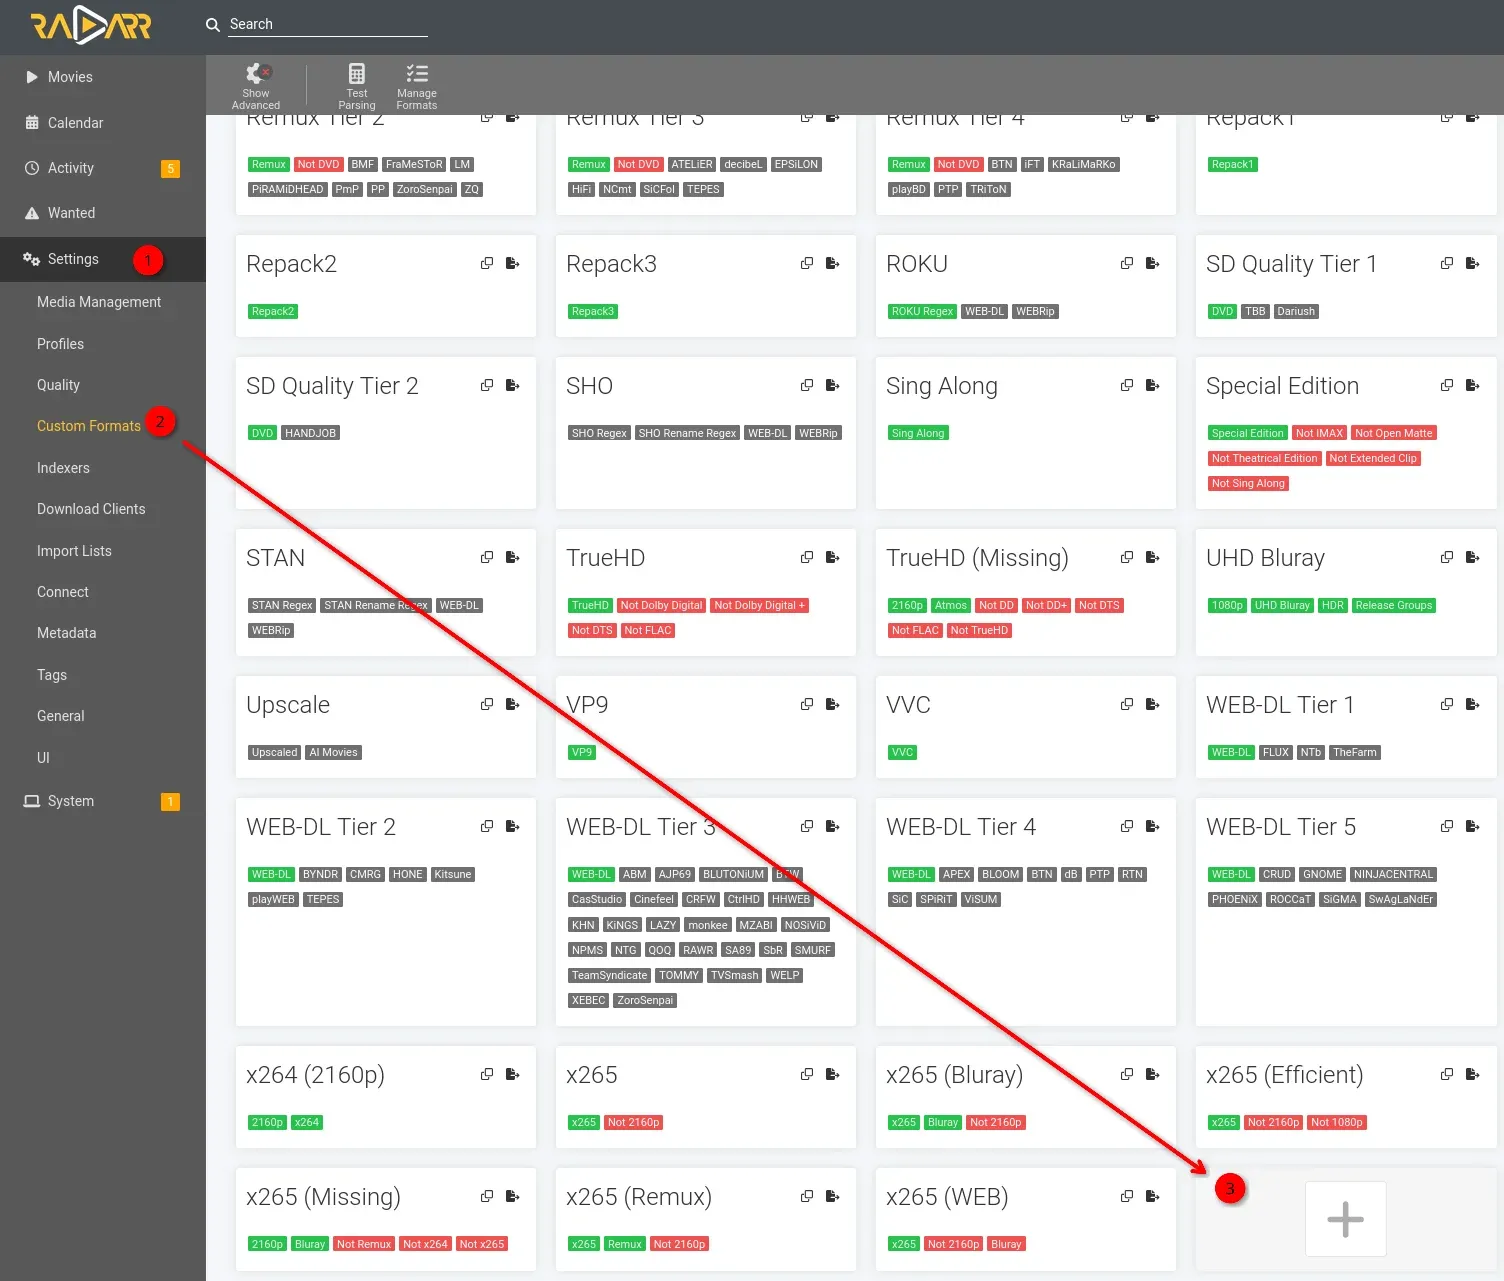This screenshot has height=1281, width=1504.
Task: Export the WEB-DL Tier 3 format
Action: click(x=833, y=826)
